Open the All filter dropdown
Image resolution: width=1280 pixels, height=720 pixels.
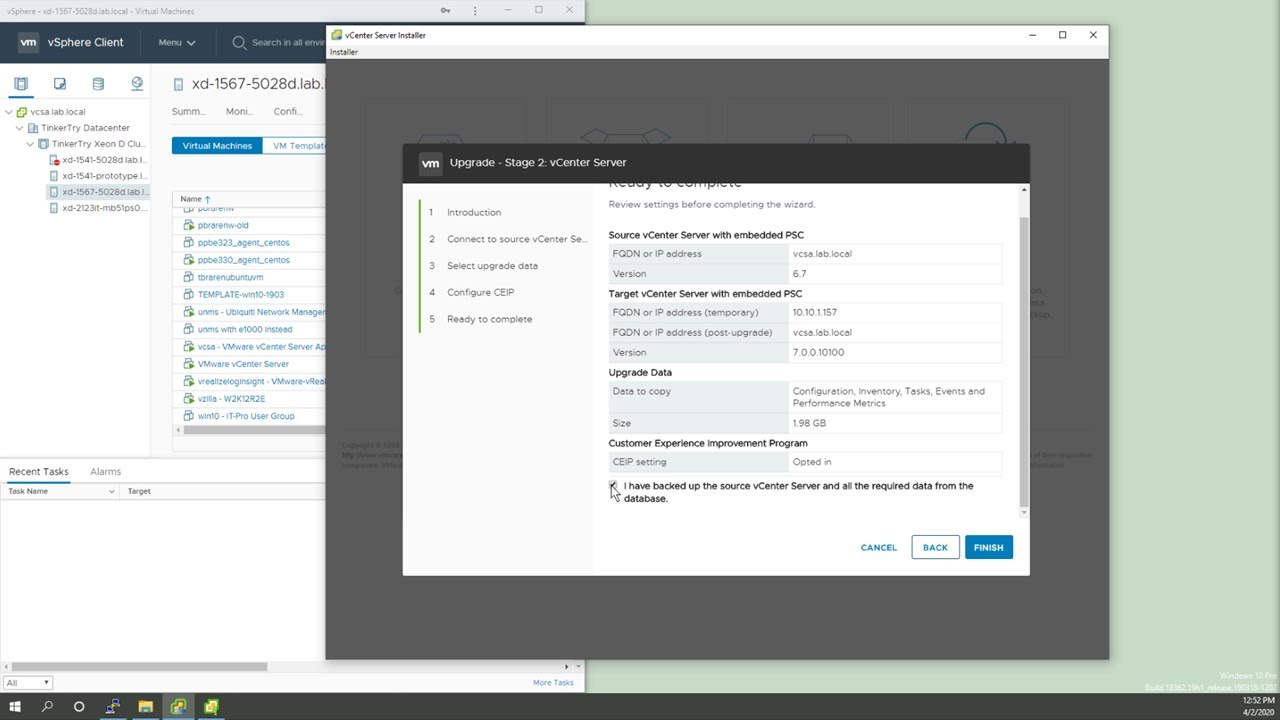pyautogui.click(x=27, y=682)
